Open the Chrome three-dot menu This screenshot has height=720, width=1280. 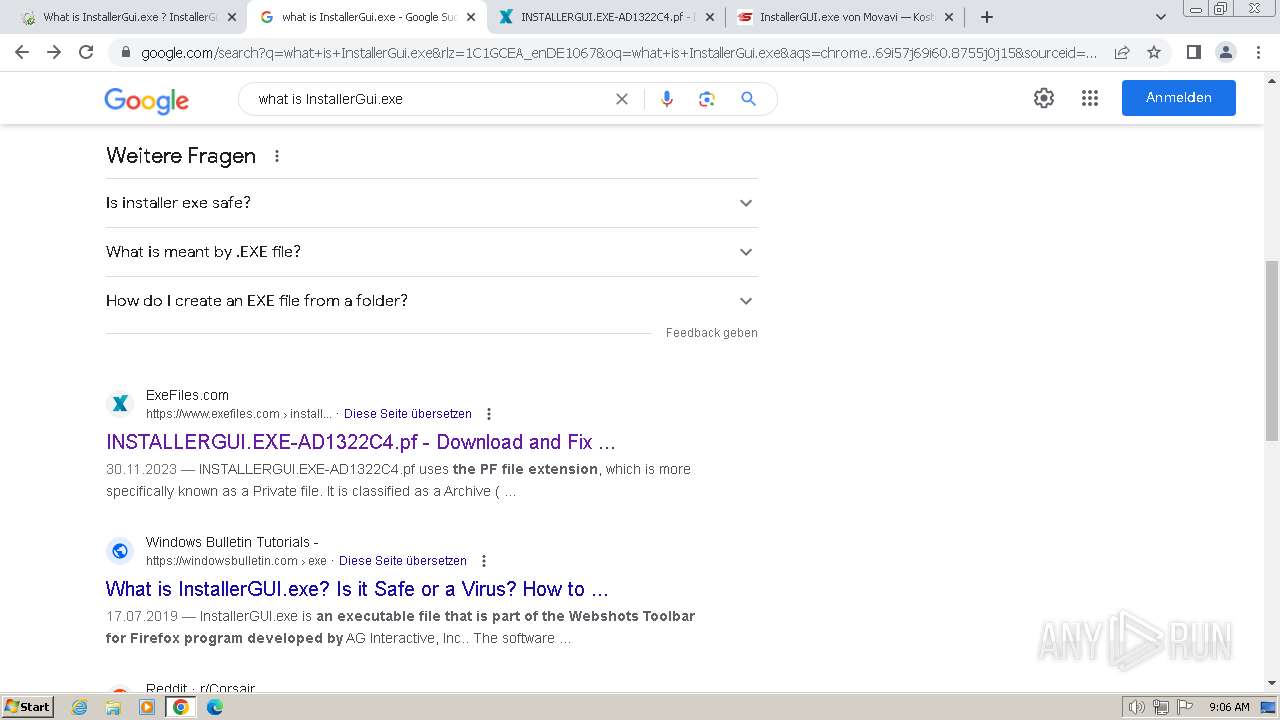click(x=1258, y=52)
